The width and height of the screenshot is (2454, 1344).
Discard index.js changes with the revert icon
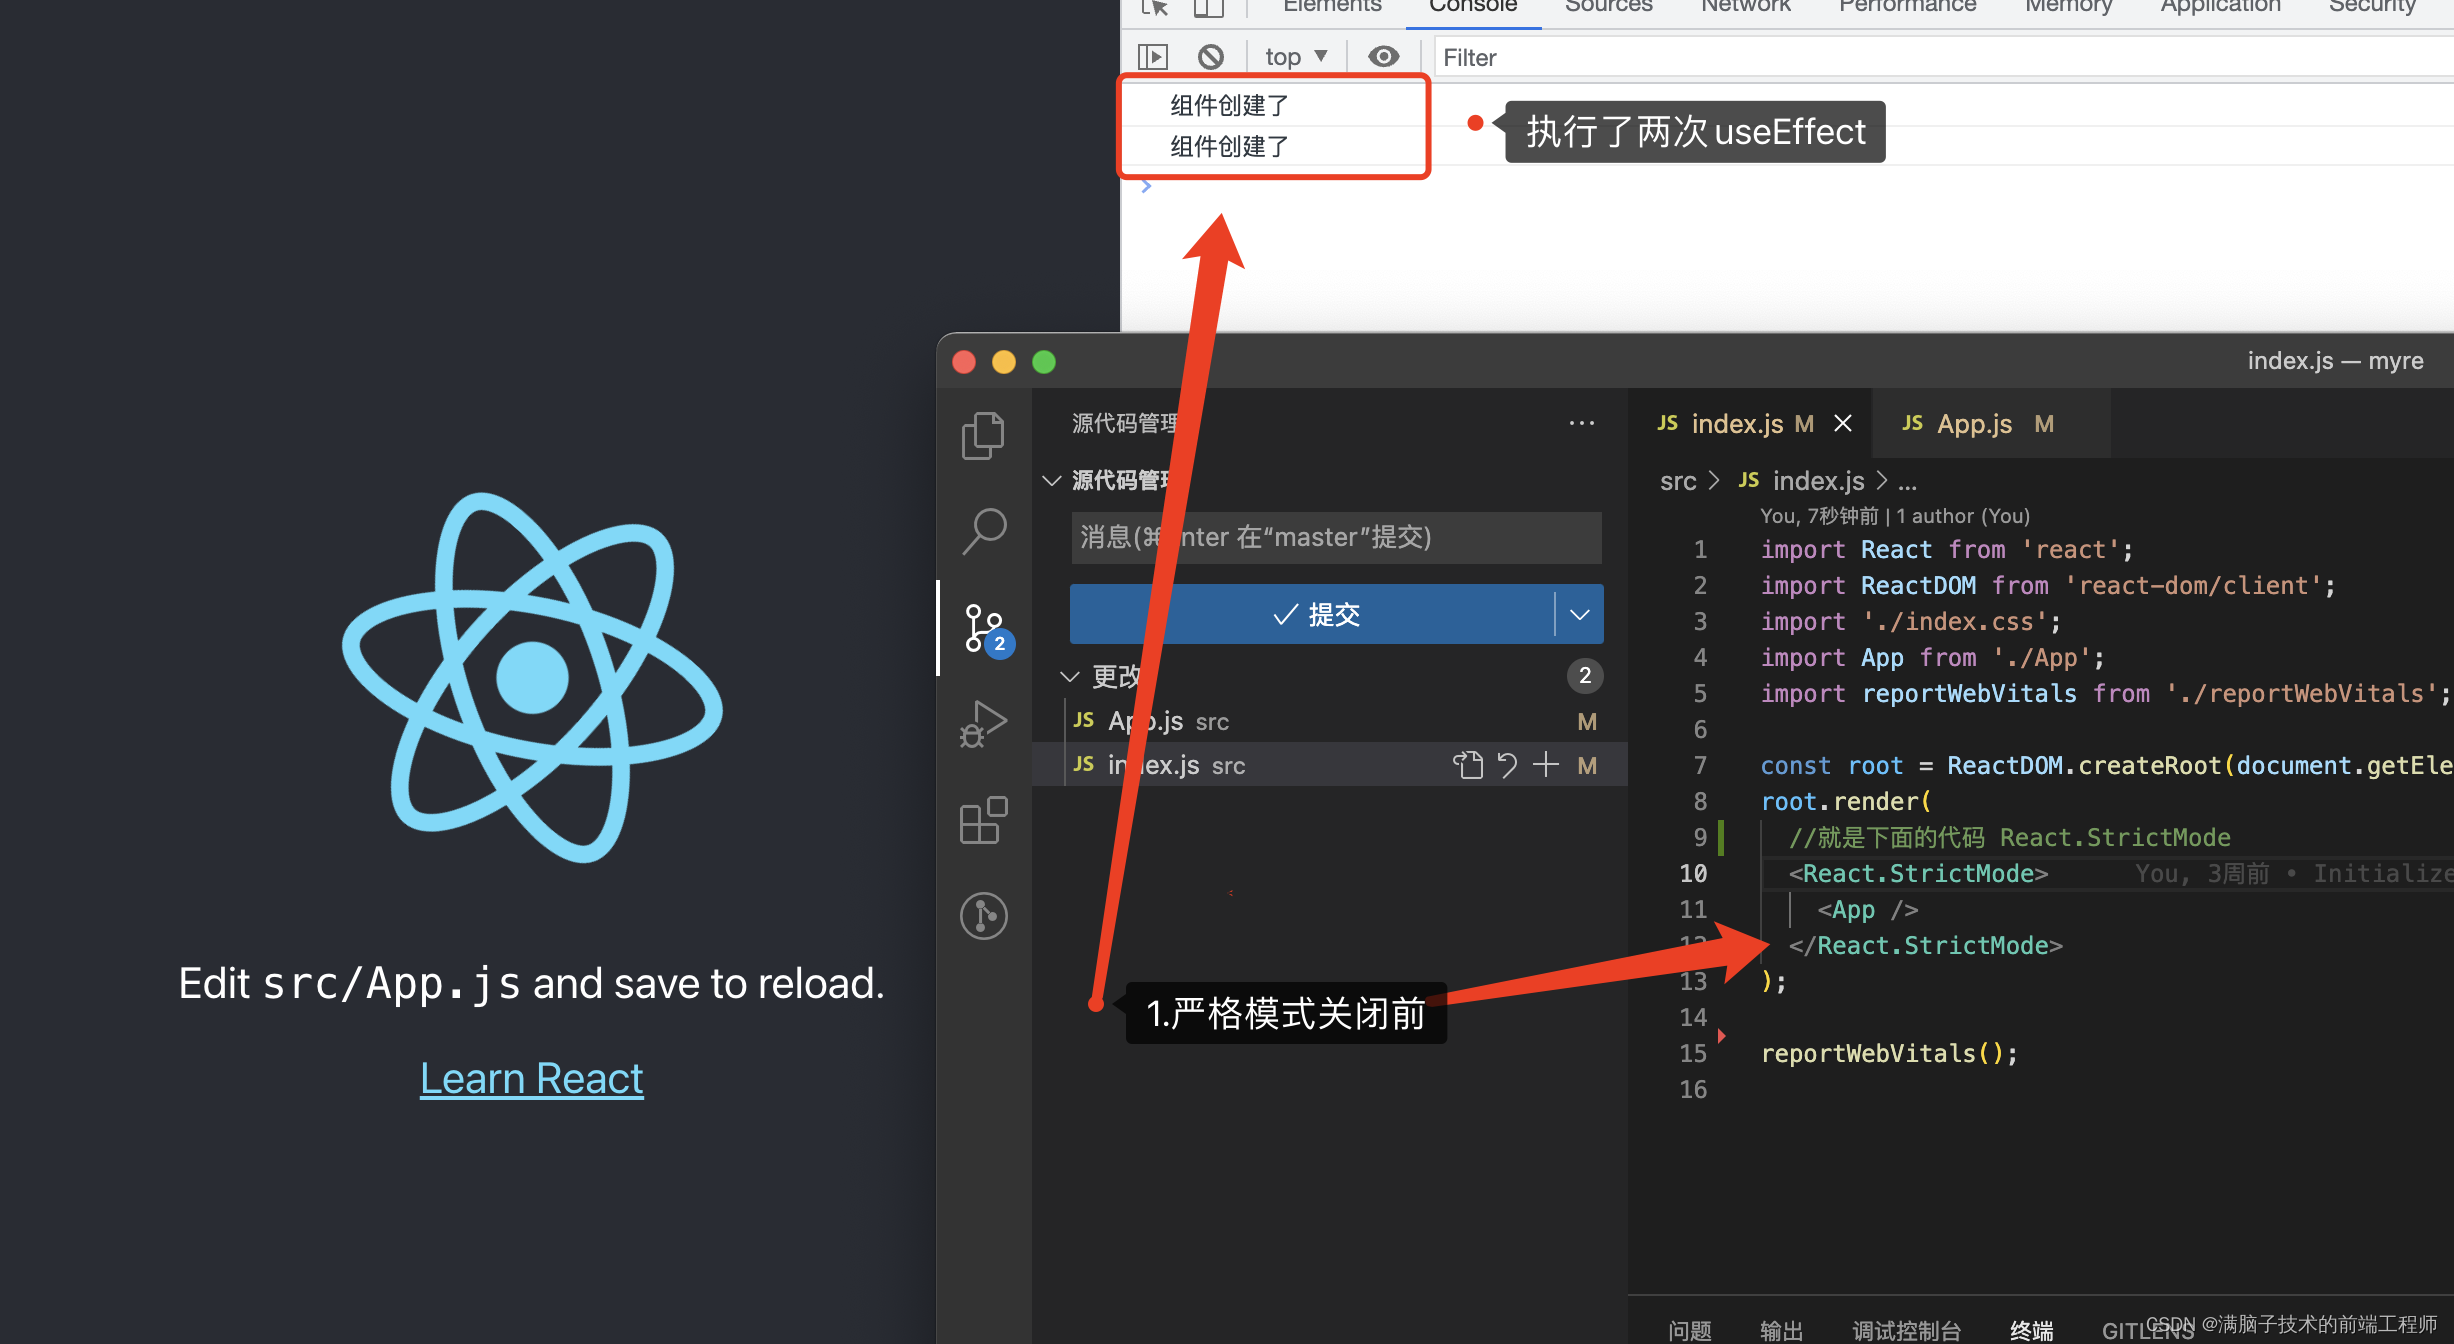(x=1507, y=765)
